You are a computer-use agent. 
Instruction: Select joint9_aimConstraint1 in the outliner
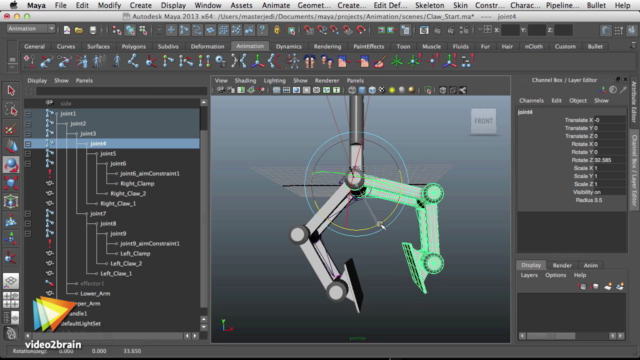point(150,244)
